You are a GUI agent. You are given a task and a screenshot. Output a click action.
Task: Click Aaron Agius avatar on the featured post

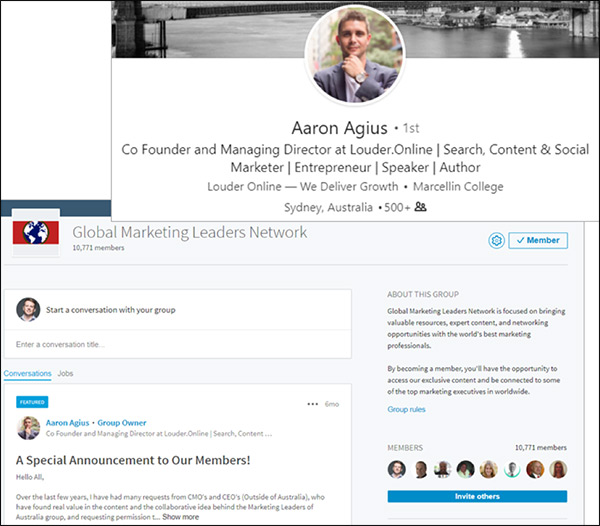(28, 428)
